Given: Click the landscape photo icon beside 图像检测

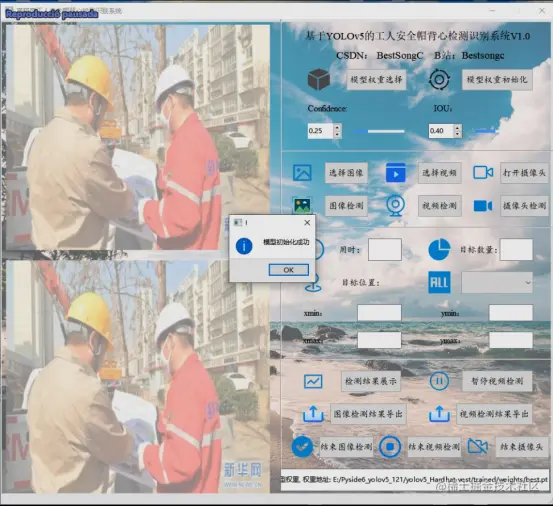Looking at the screenshot, I should [x=302, y=205].
